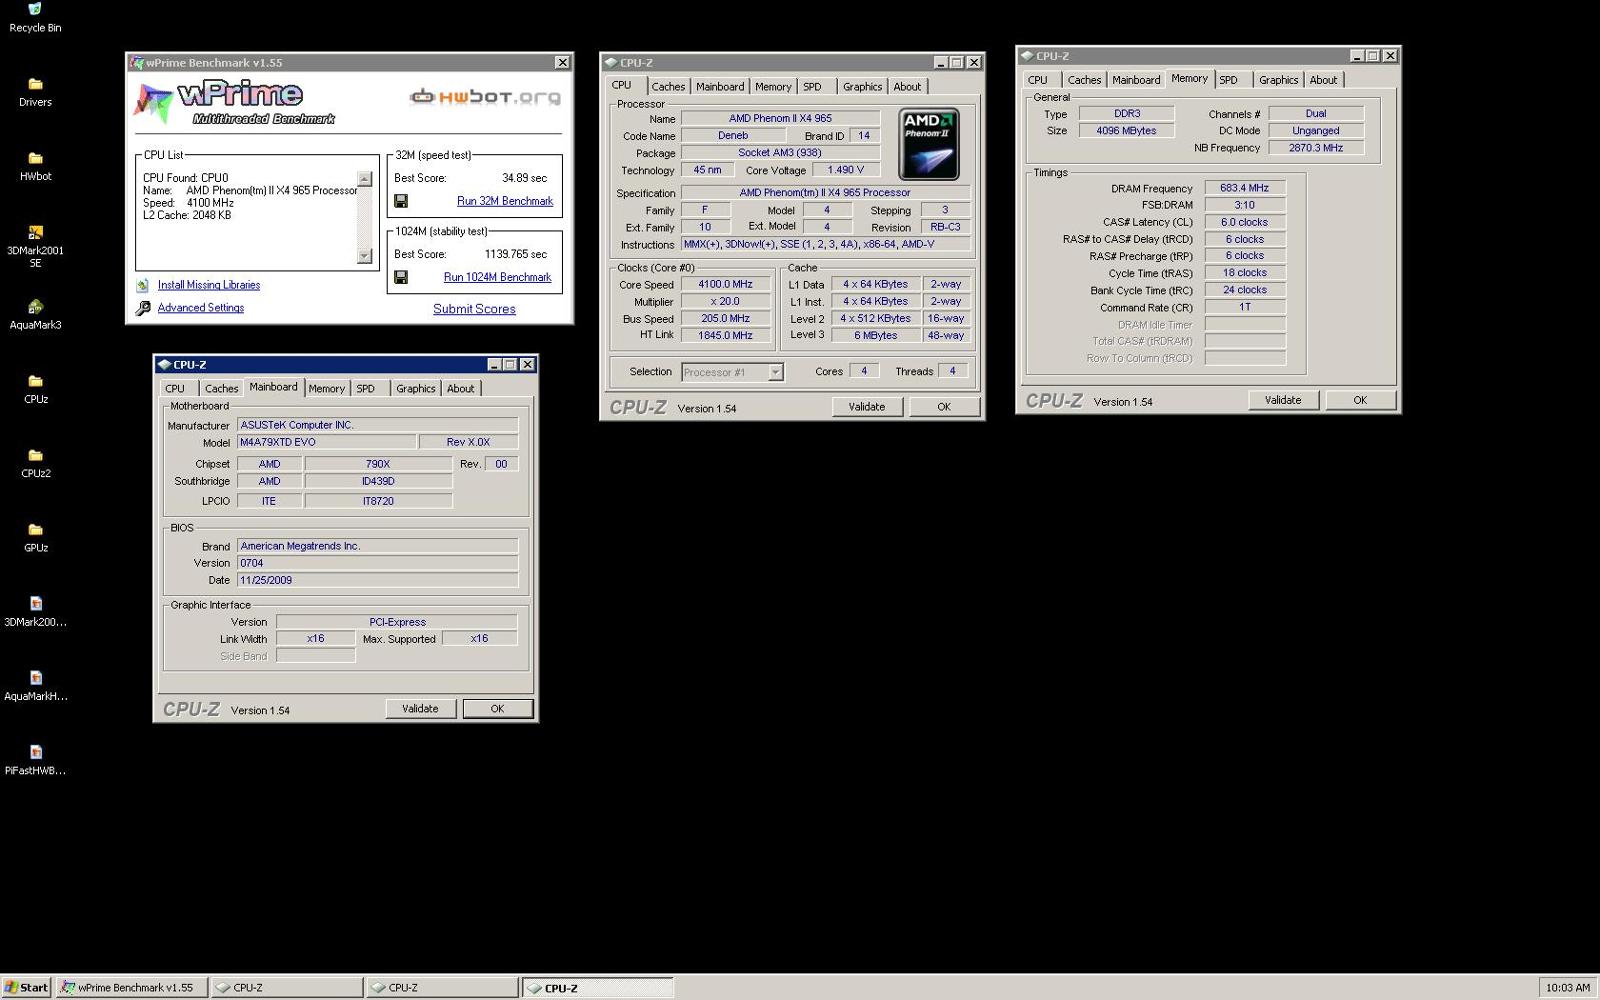Open Mainboard tab in the CPU-tab CPU-Z window
The image size is (1600, 1000).
point(720,87)
